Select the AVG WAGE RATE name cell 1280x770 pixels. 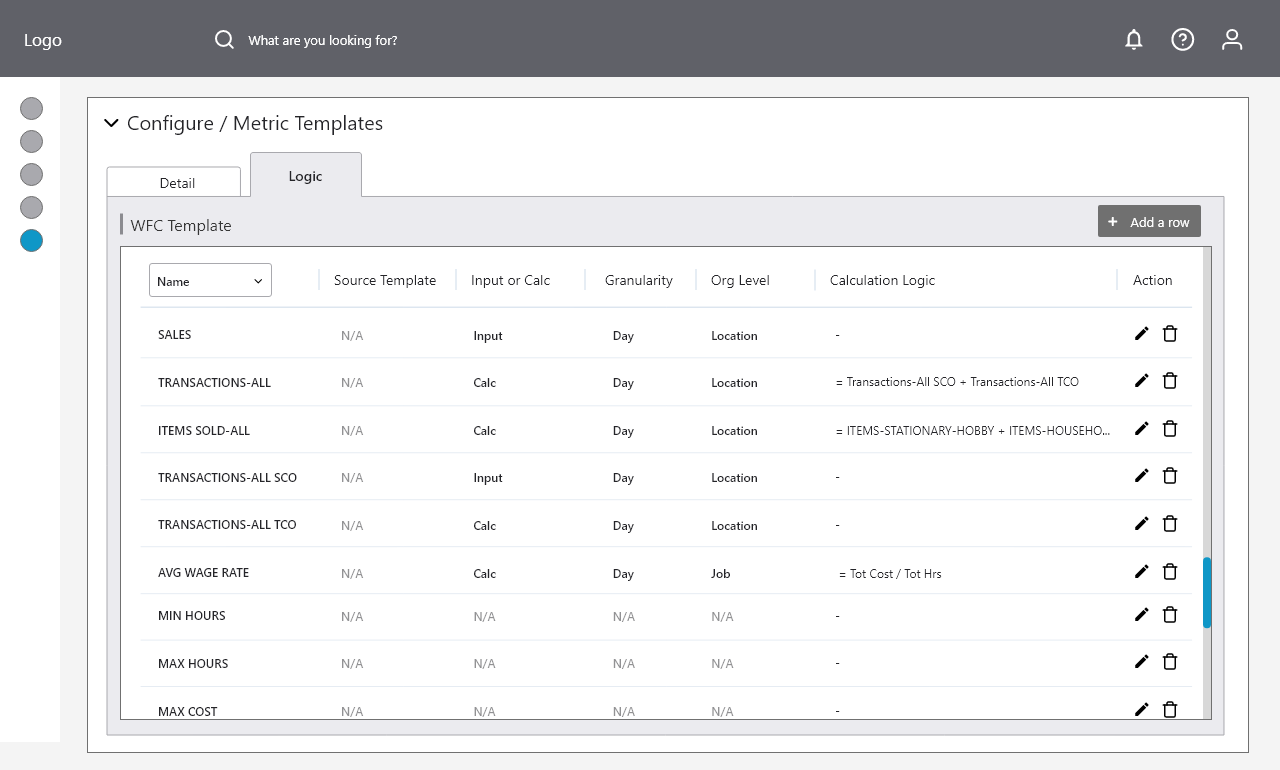203,572
